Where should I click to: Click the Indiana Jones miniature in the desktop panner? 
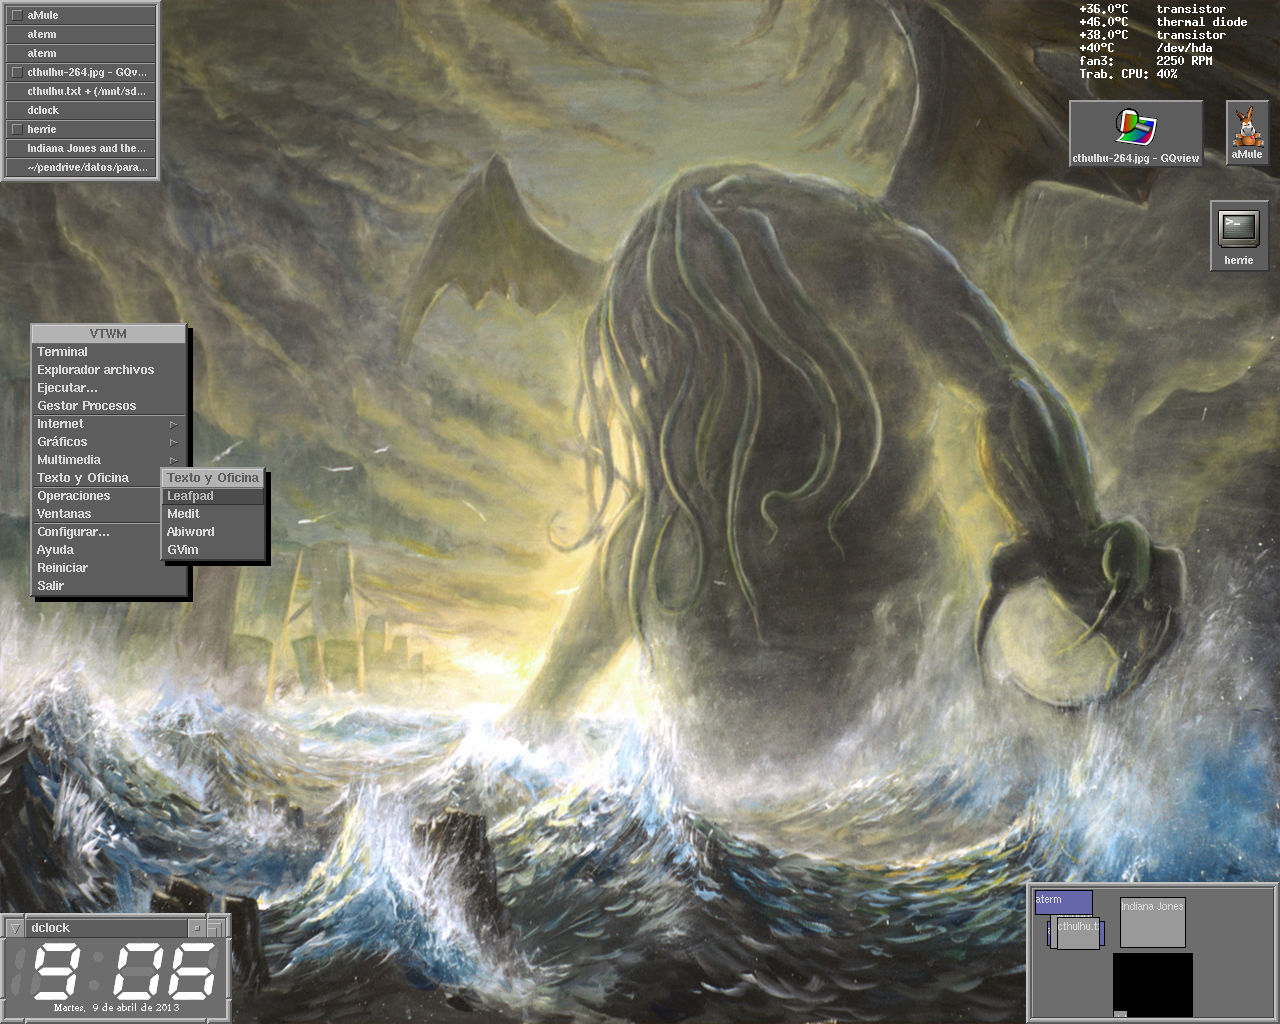pos(1152,922)
